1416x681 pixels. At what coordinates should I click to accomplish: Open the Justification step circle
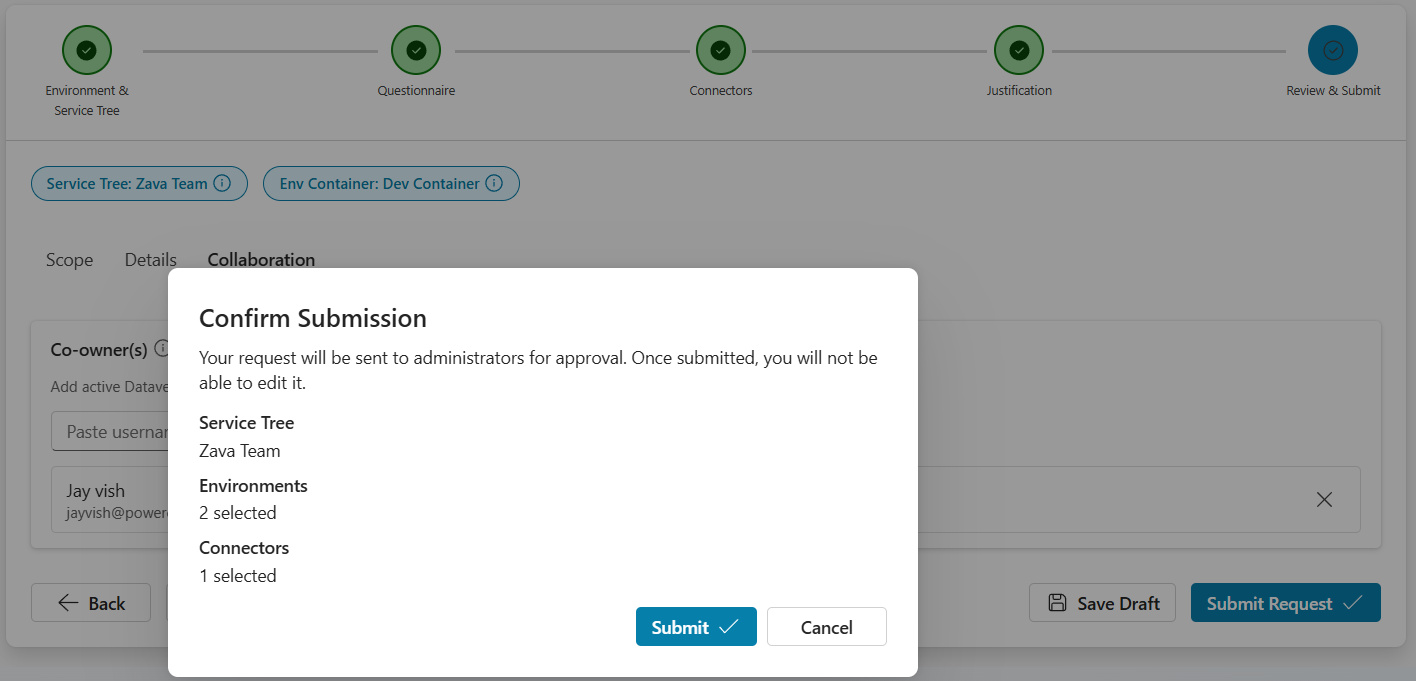click(x=1019, y=50)
